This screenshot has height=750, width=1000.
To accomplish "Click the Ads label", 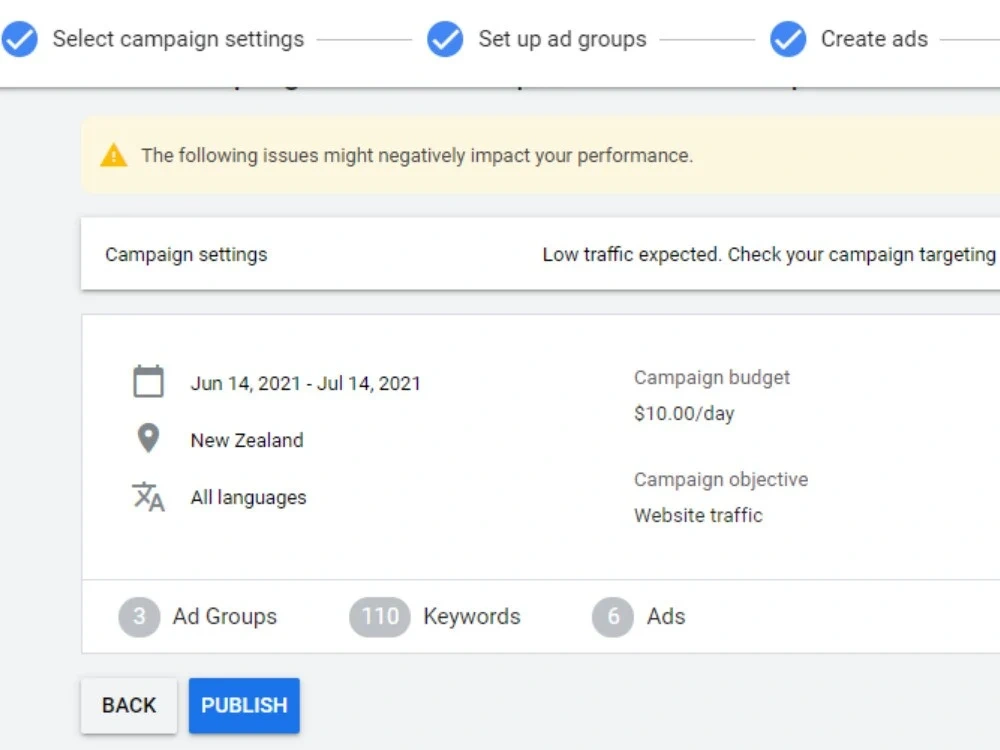I will point(666,617).
